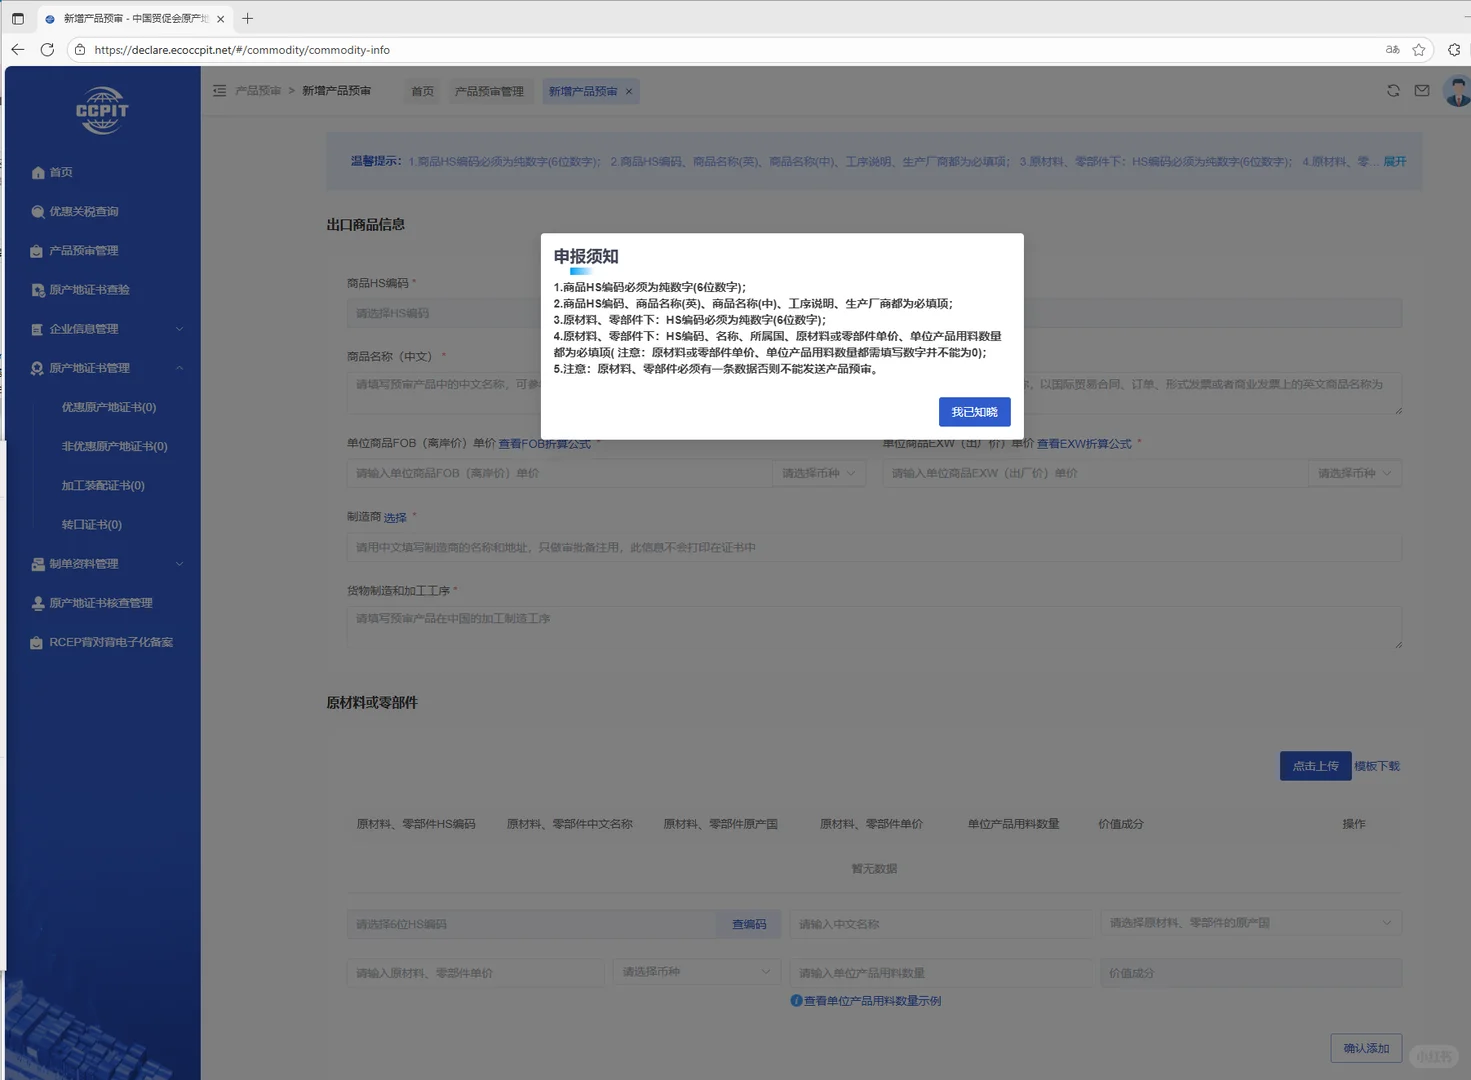Click the address bar URL

[242, 50]
